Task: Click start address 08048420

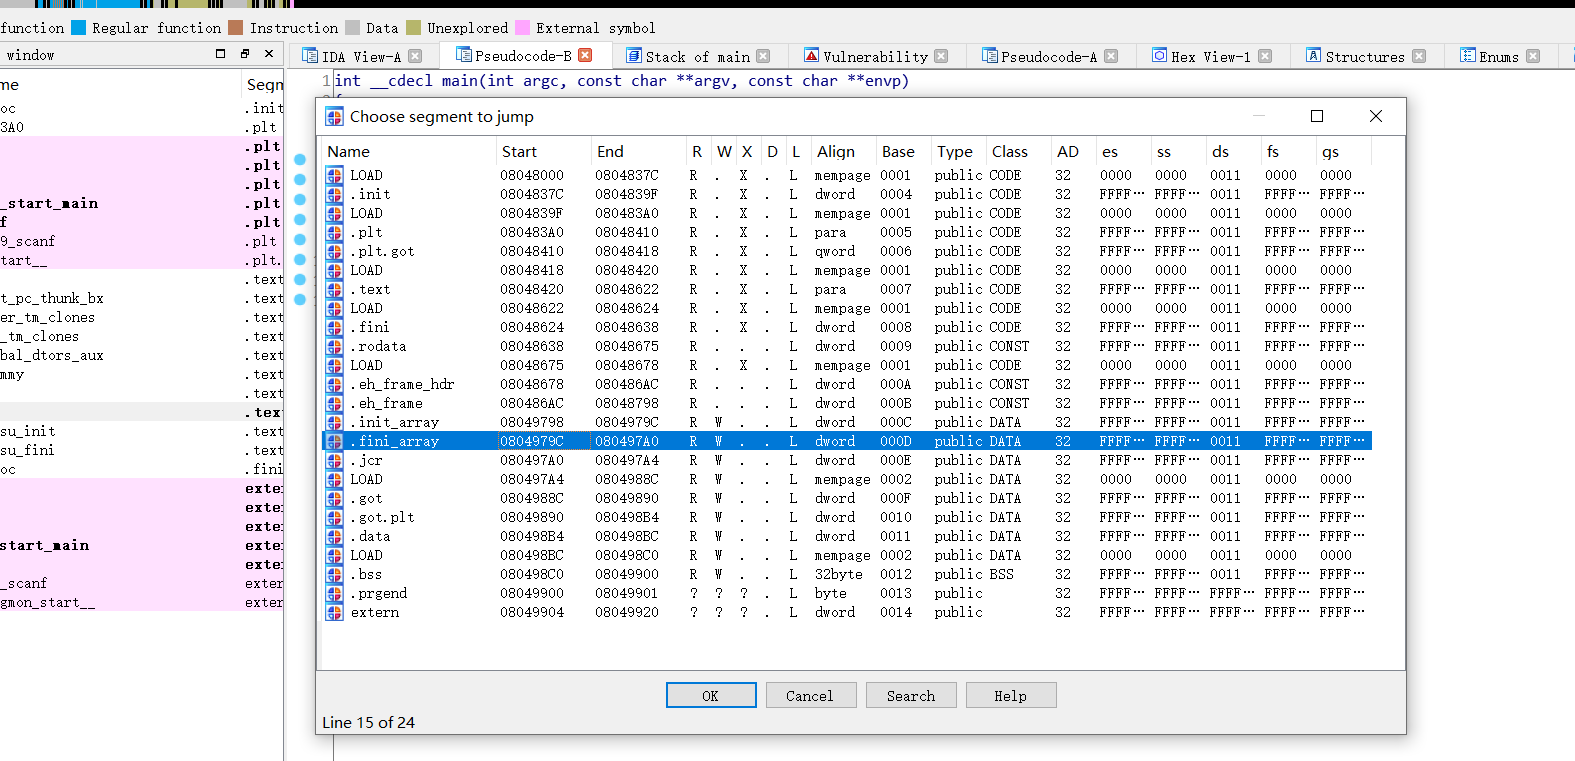Action: tap(532, 289)
